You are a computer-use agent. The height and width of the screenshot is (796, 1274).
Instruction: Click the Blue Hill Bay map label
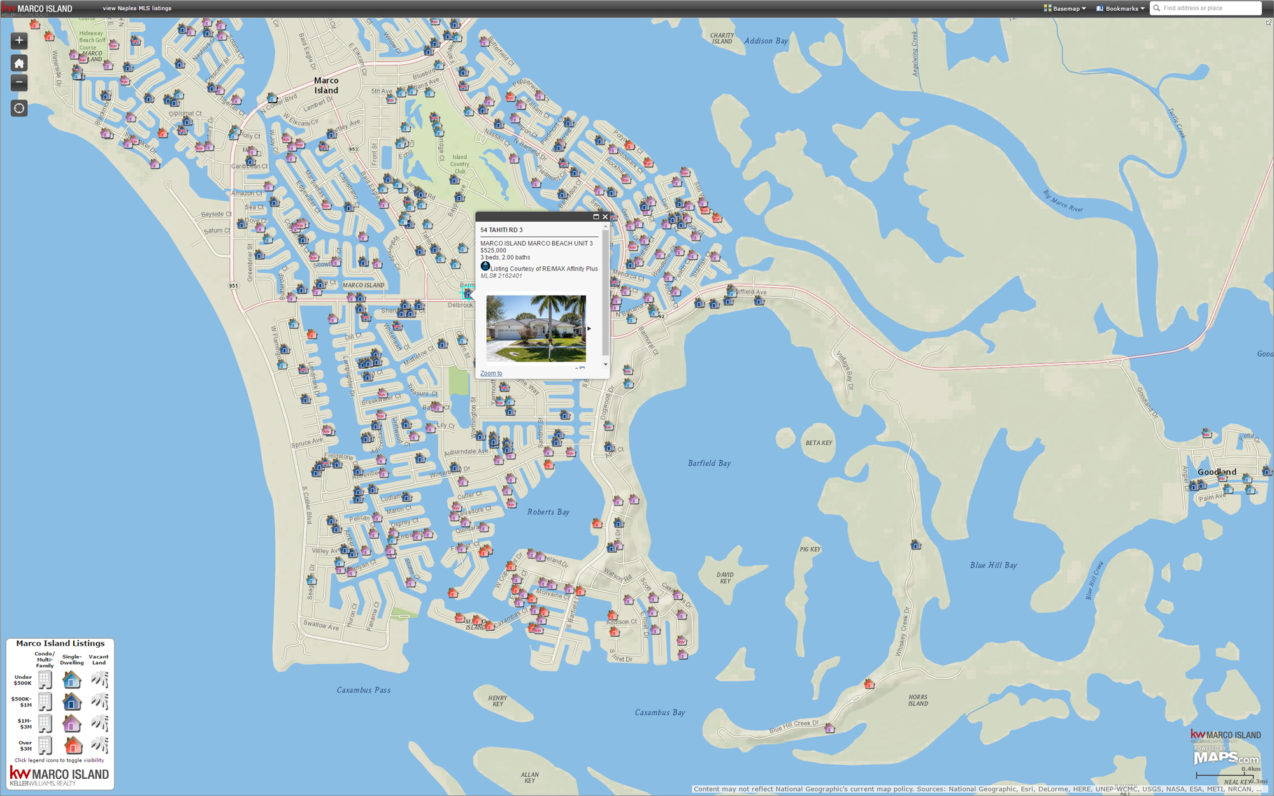point(993,565)
